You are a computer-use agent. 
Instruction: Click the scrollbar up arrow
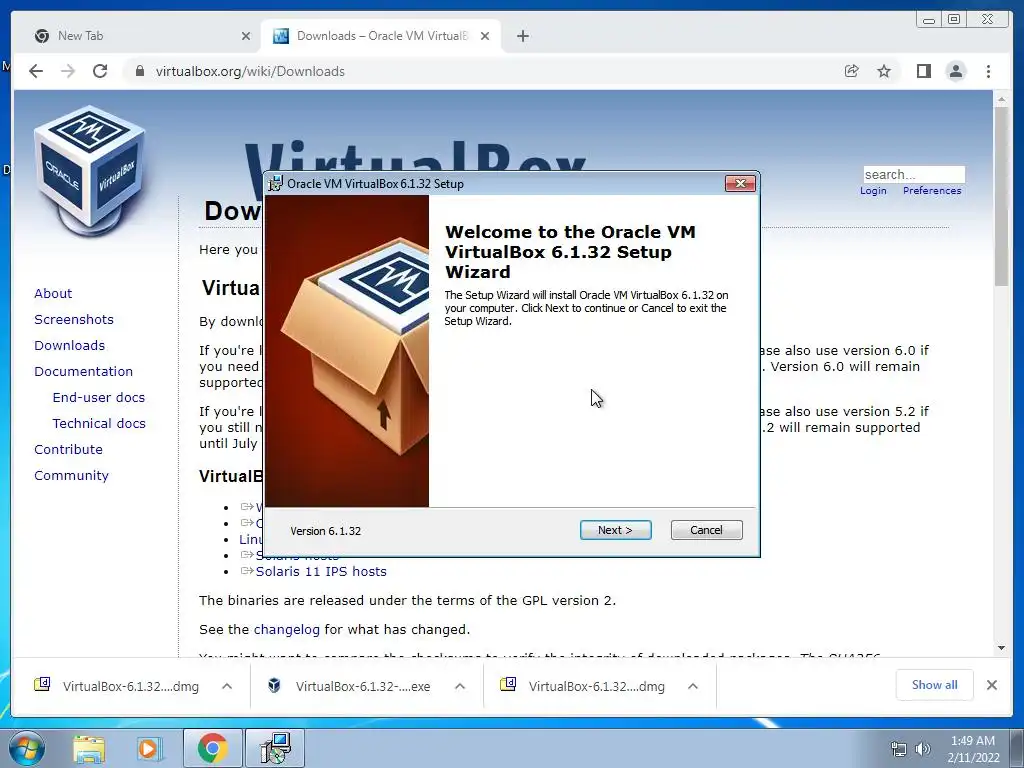1001,99
